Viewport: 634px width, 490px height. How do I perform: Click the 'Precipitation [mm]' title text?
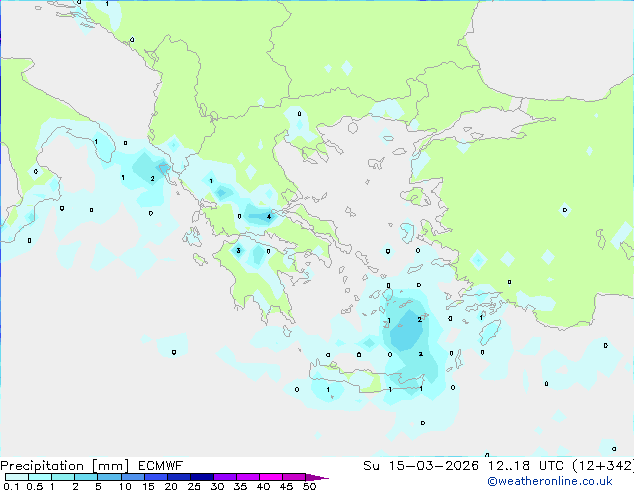(65, 466)
